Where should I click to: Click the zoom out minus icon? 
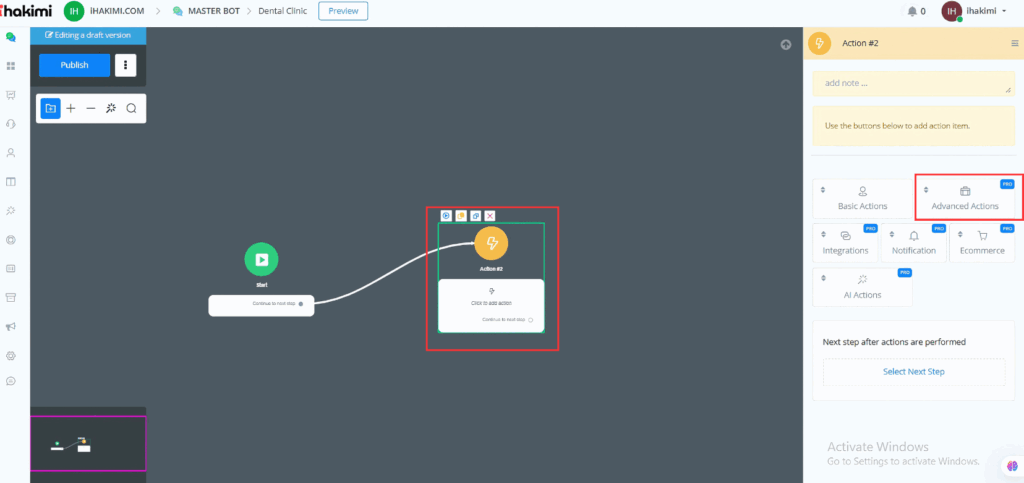(x=91, y=108)
